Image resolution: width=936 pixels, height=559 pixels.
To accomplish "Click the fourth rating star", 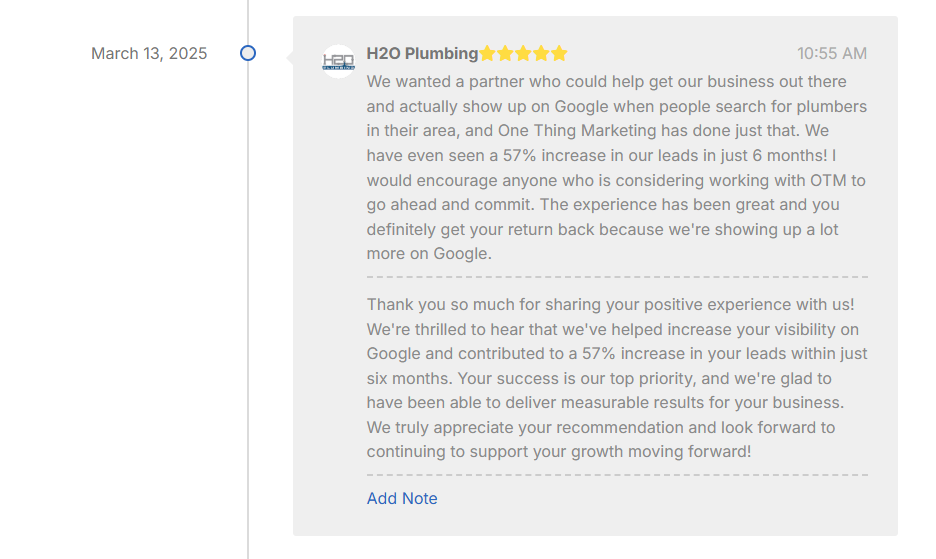I will pyautogui.click(x=541, y=53).
